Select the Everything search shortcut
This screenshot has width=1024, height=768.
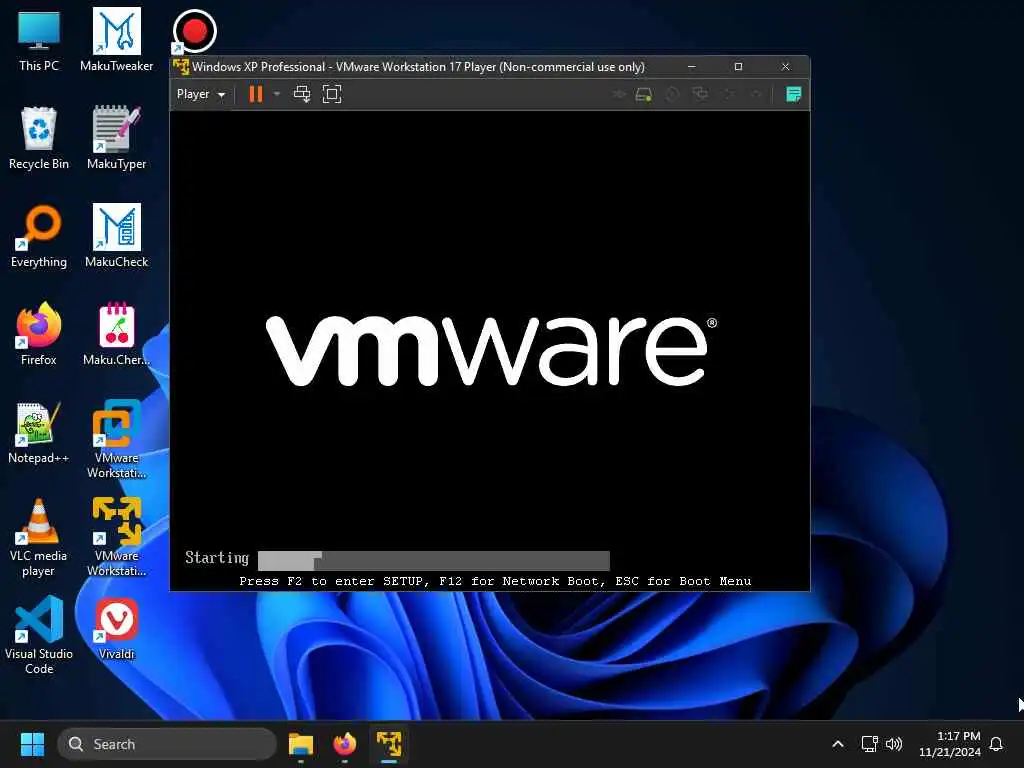click(x=39, y=236)
